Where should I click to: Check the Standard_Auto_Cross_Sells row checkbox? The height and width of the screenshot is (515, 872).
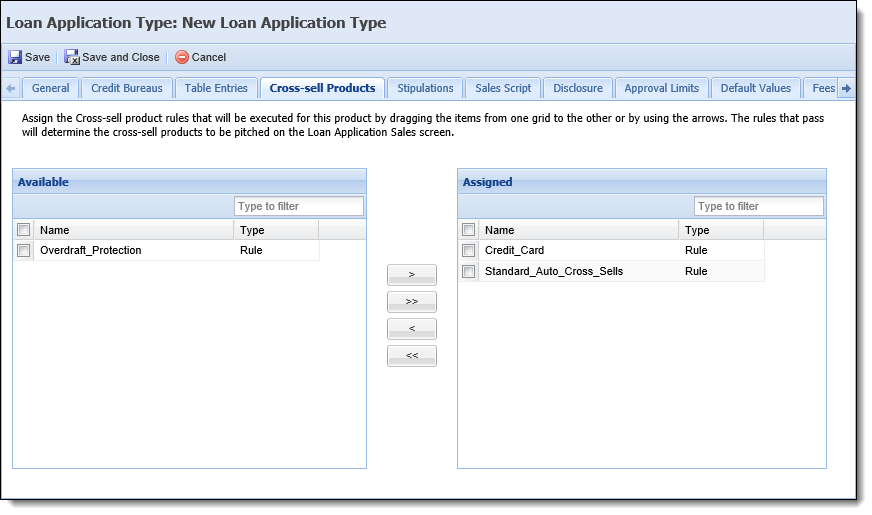(x=468, y=271)
